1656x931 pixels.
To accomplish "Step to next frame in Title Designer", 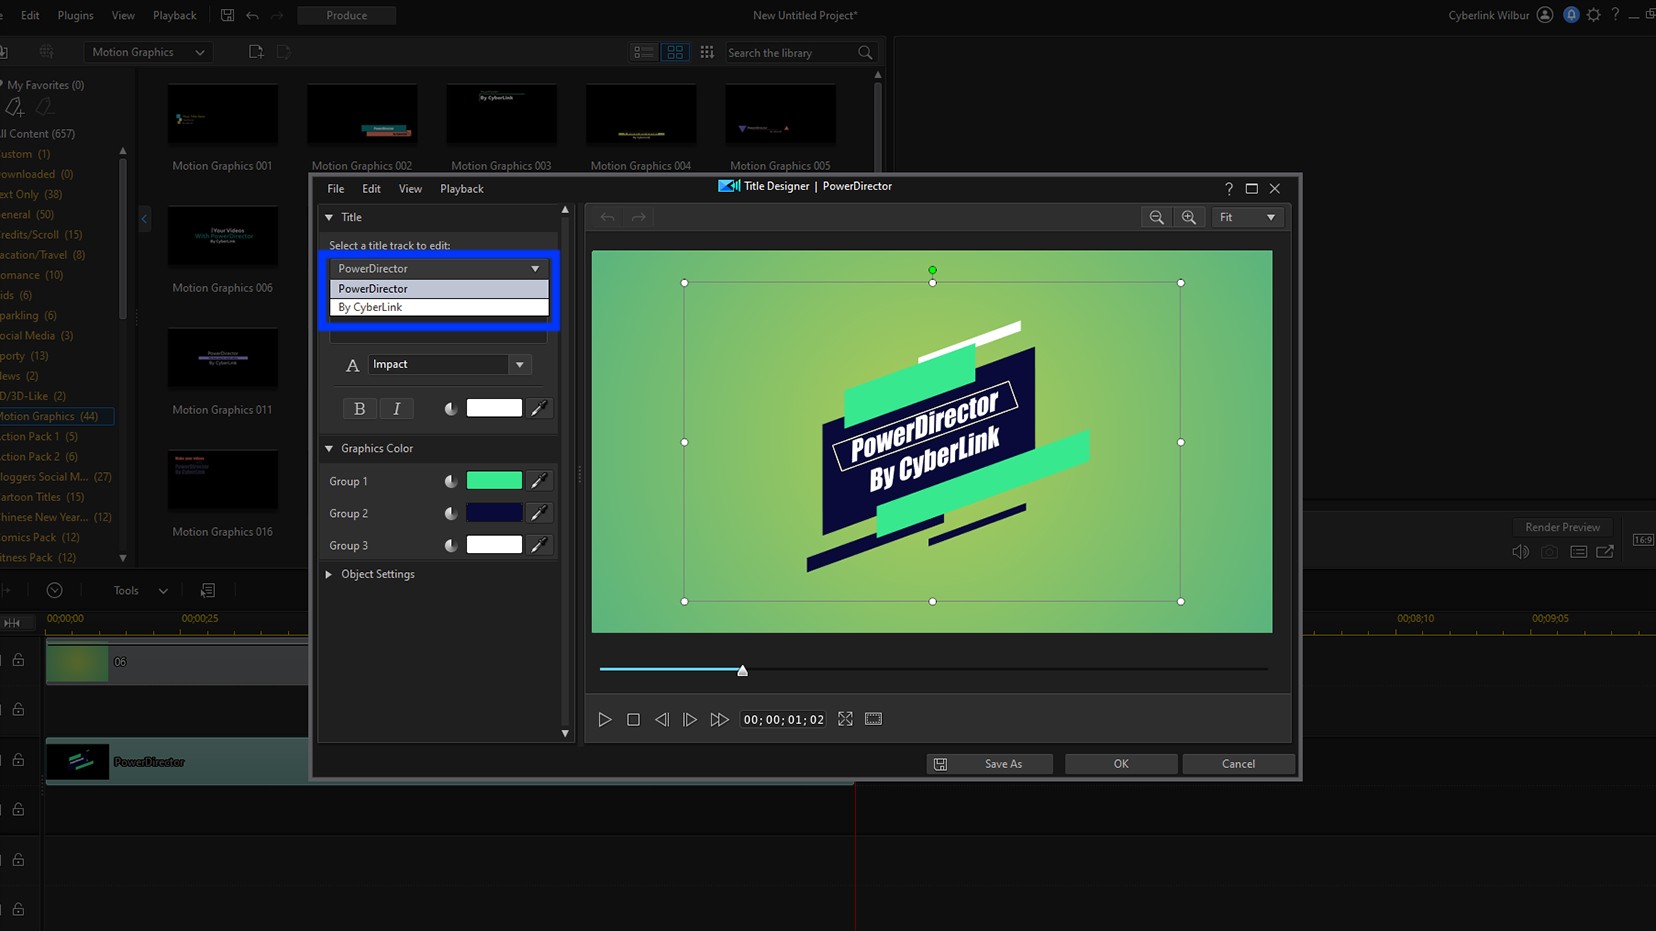I will point(689,719).
